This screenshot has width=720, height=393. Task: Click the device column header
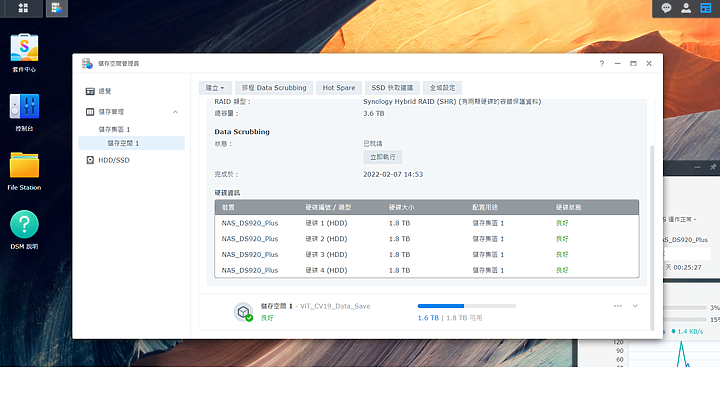tap(228, 208)
